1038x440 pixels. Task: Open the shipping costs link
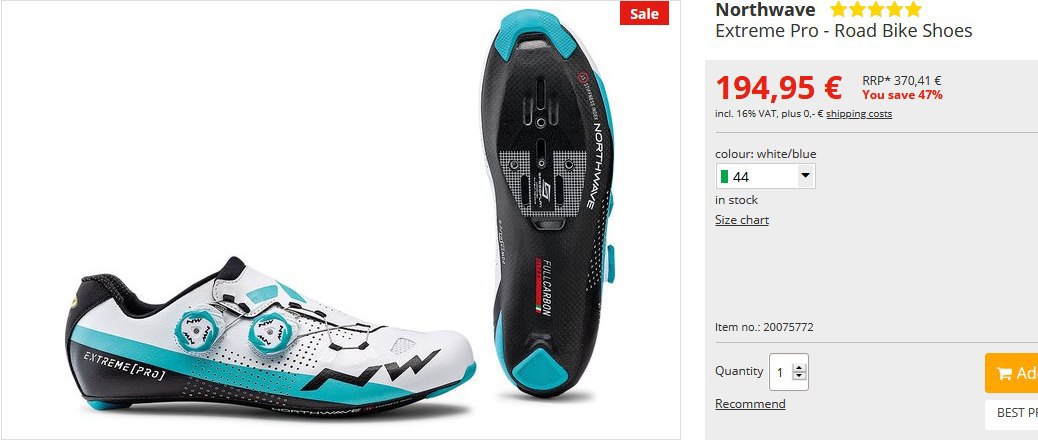[x=859, y=114]
